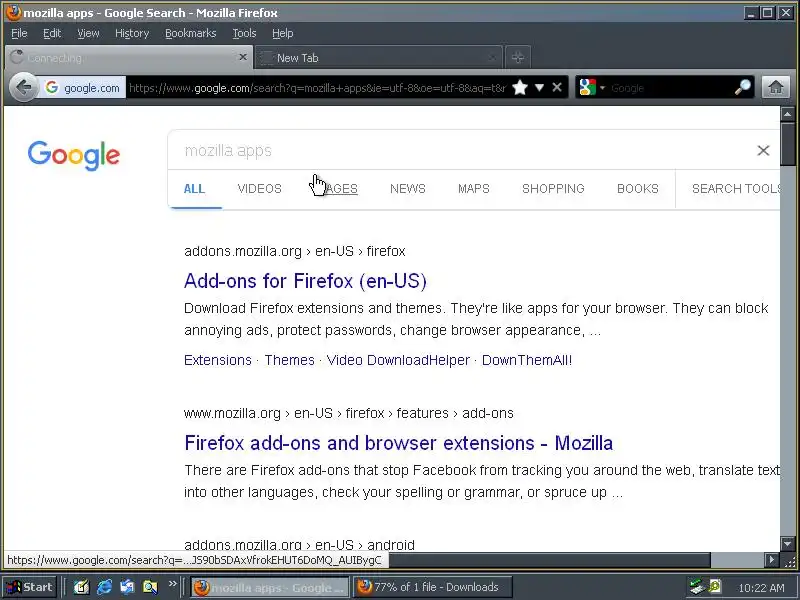Open the History menu
The image size is (800, 600).
(x=132, y=33)
